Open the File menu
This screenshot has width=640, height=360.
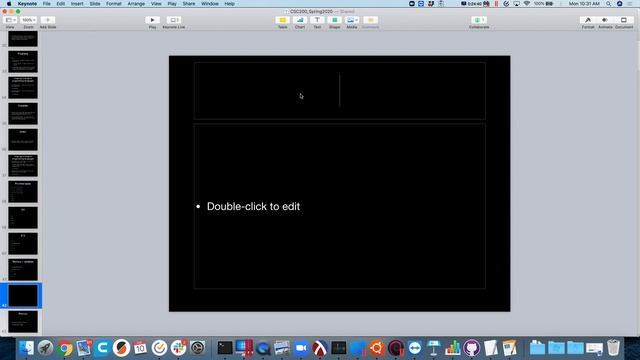tap(47, 4)
